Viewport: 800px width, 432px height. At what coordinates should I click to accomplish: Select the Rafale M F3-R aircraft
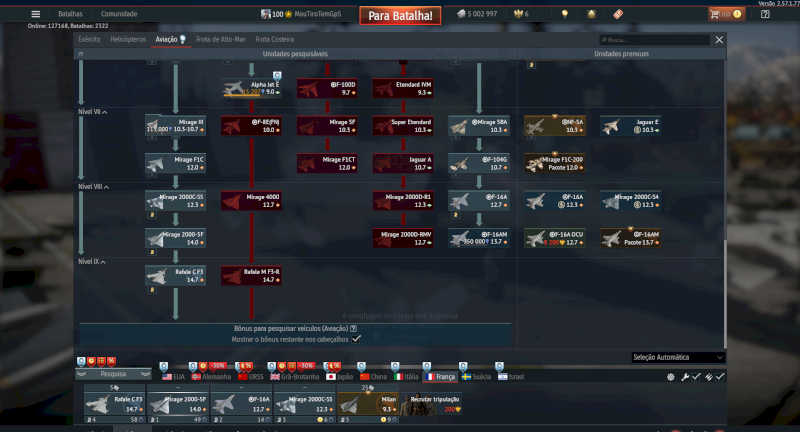pos(251,275)
